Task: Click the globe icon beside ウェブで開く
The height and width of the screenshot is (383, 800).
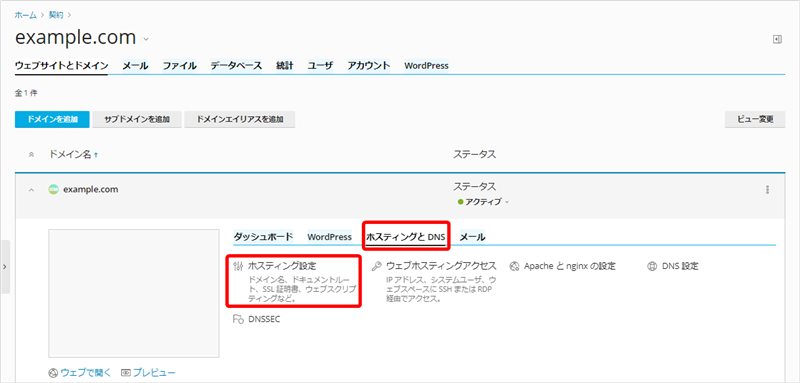Action: pos(53,373)
